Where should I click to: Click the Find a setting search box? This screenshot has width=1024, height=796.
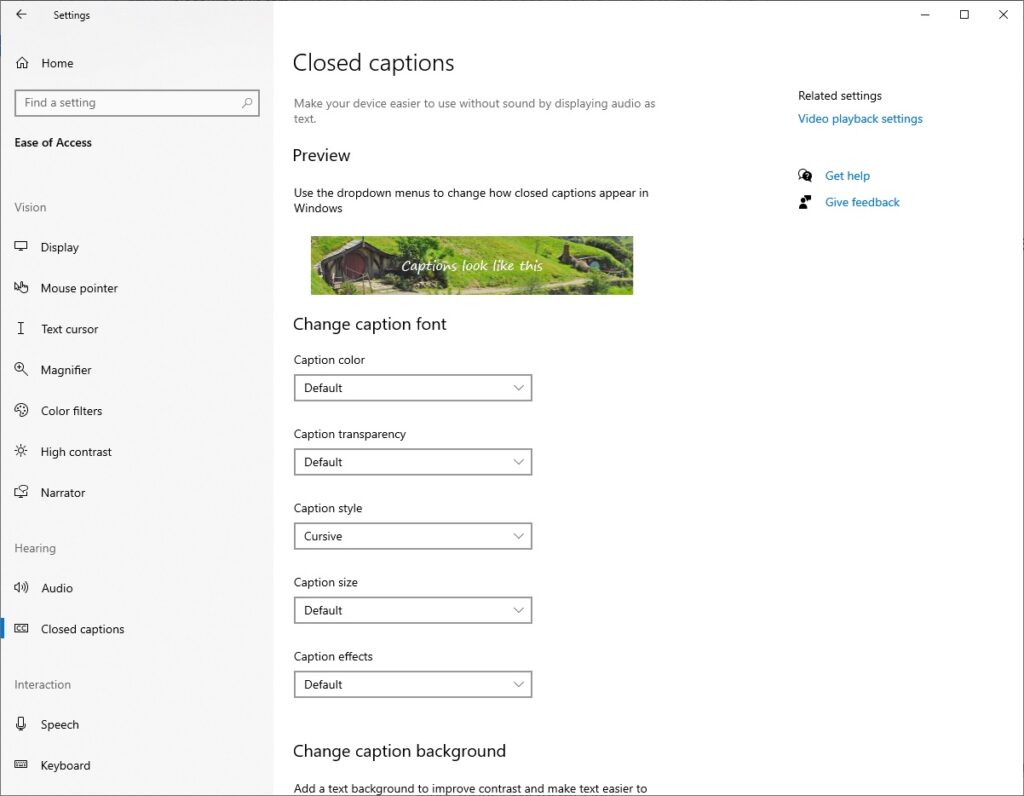[128, 103]
